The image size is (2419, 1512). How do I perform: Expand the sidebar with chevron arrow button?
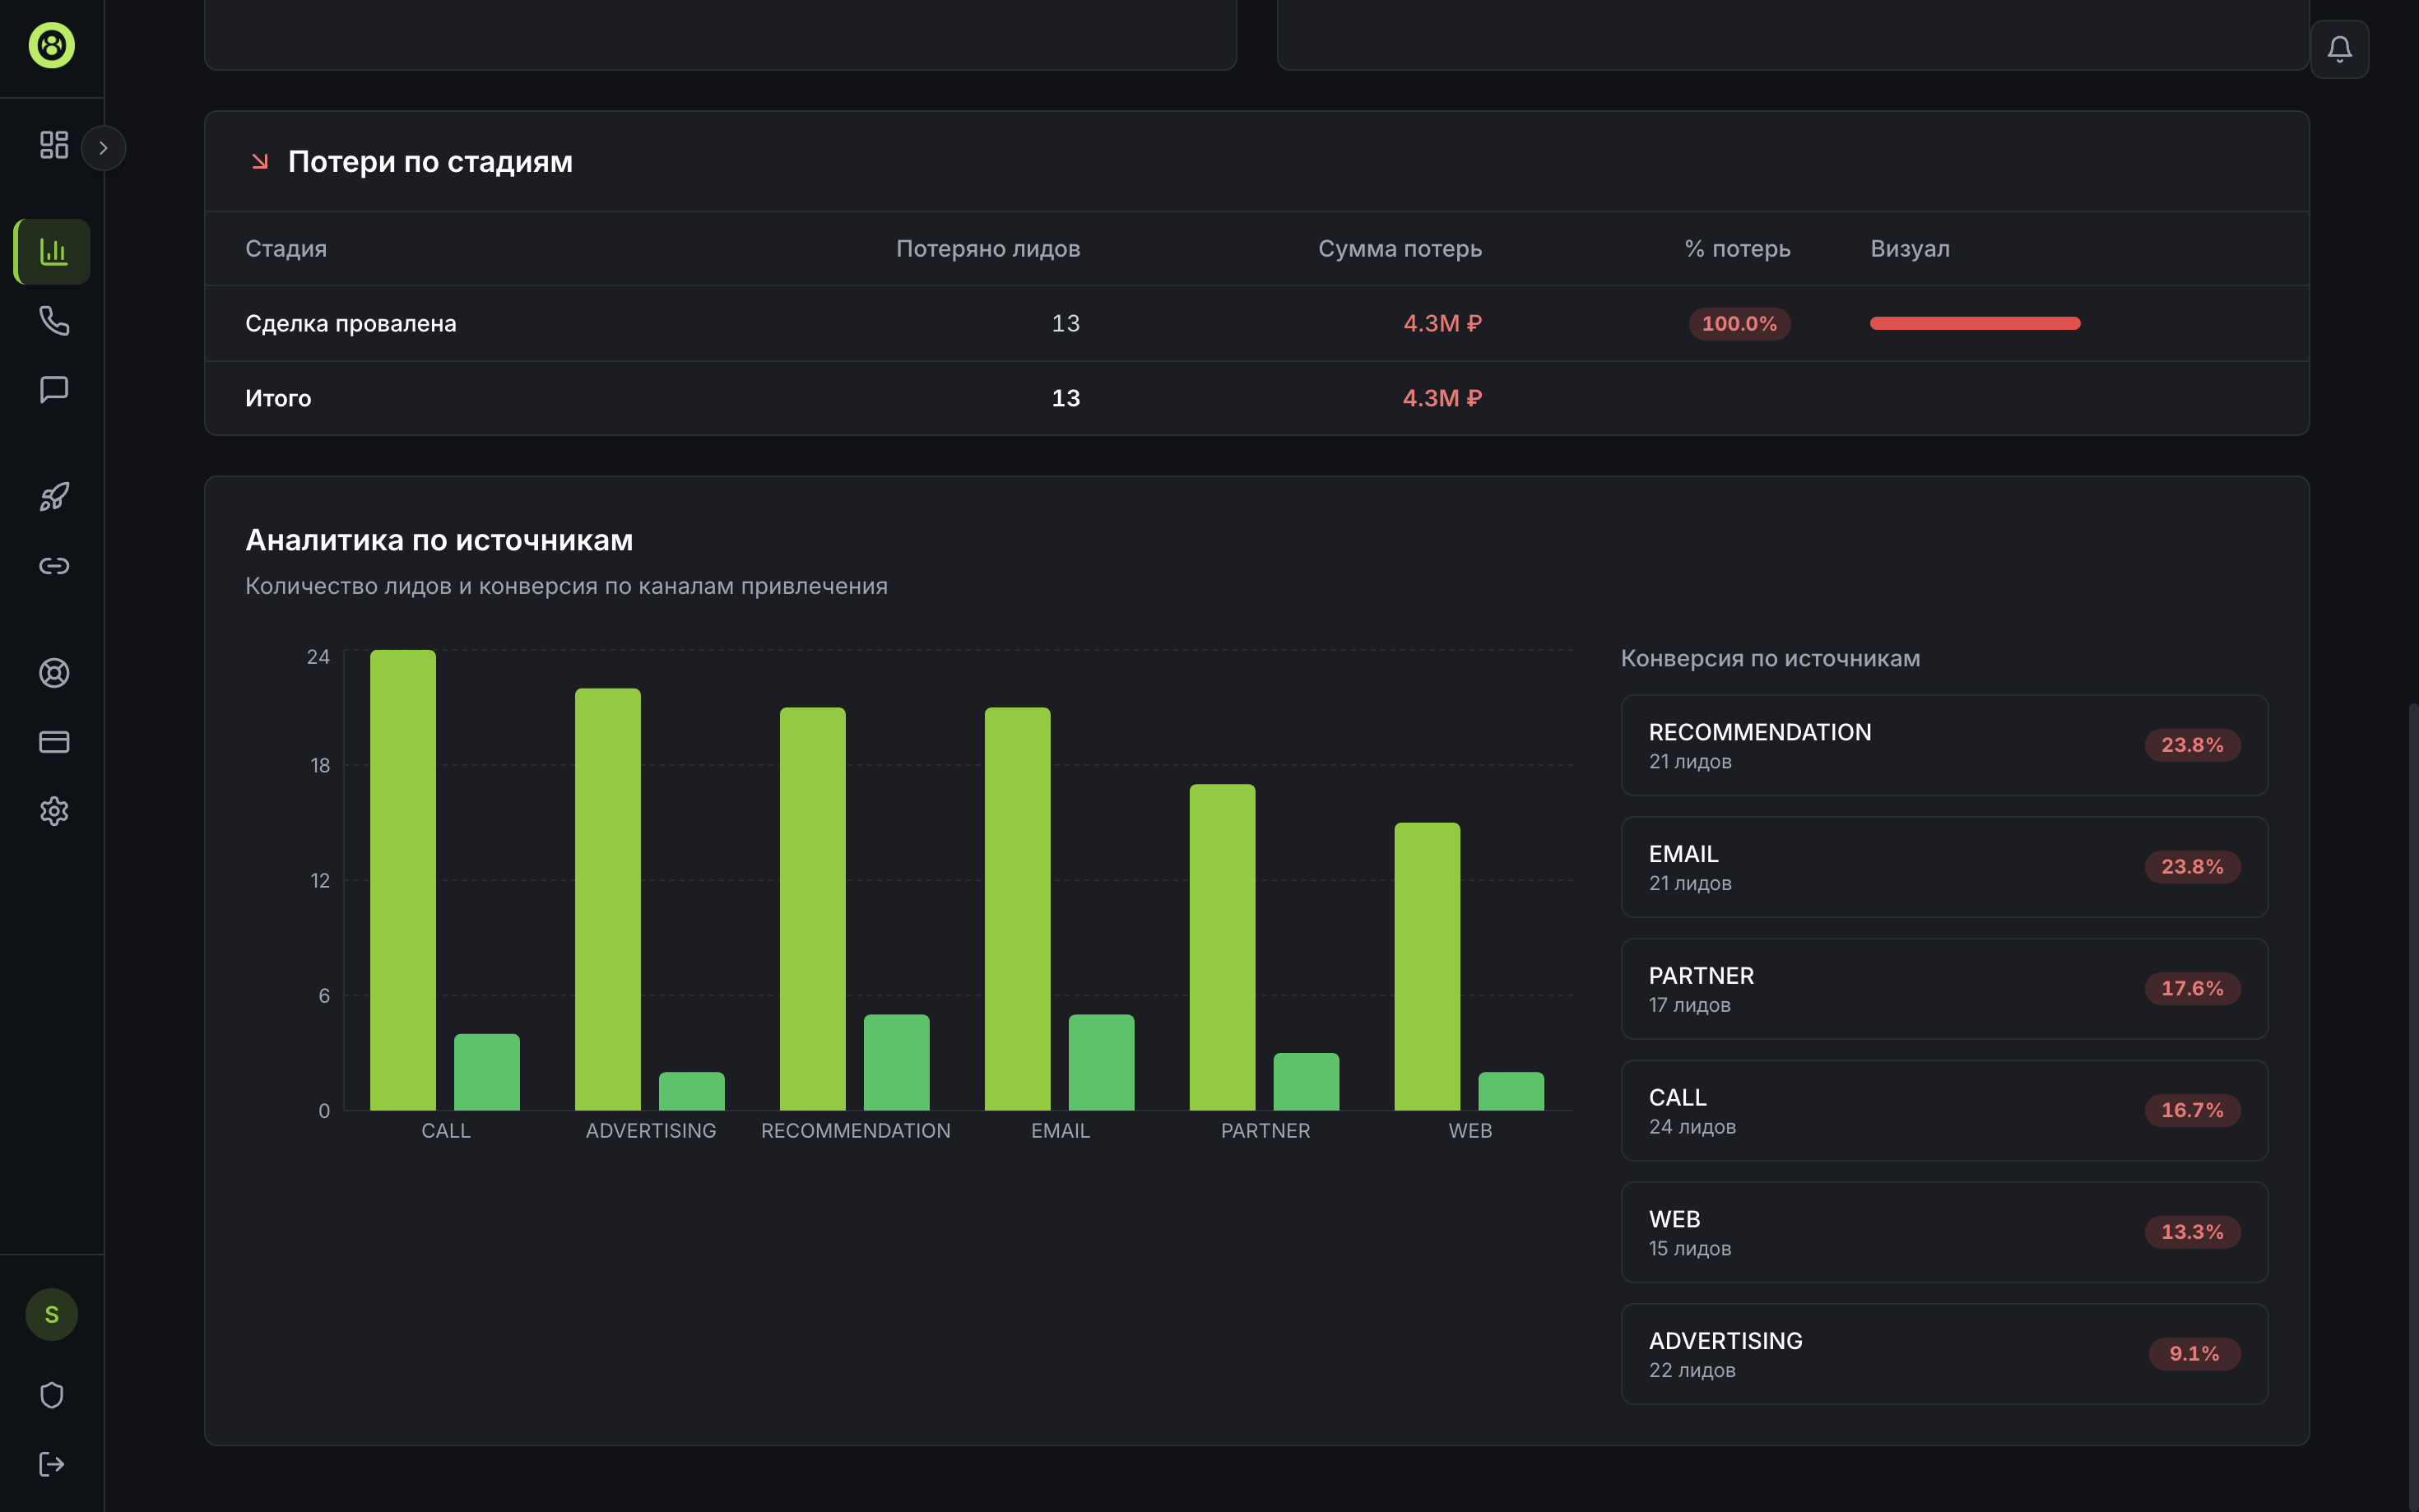(103, 148)
